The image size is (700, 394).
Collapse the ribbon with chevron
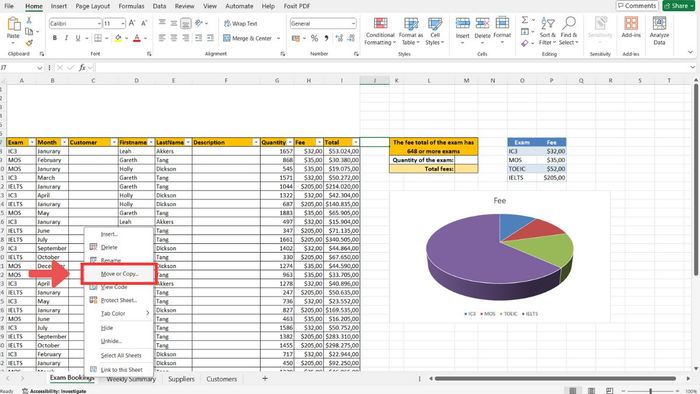(x=690, y=53)
